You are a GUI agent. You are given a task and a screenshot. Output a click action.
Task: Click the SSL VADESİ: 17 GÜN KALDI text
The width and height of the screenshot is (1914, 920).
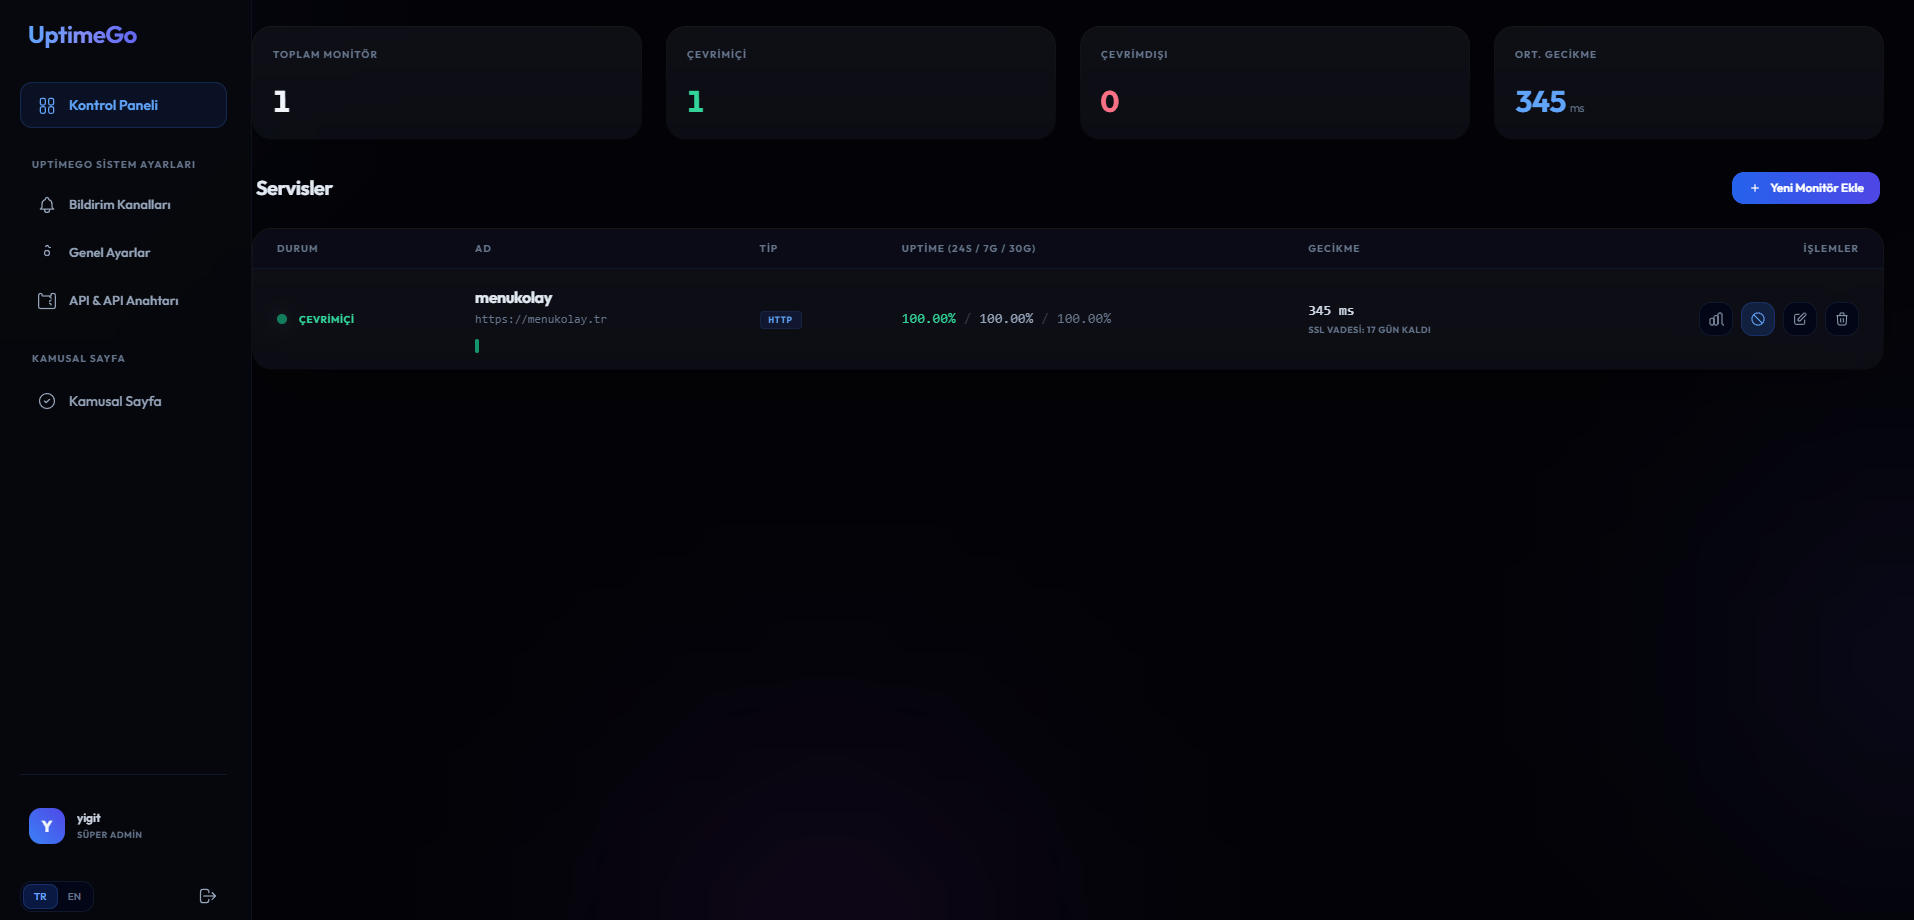(x=1369, y=330)
